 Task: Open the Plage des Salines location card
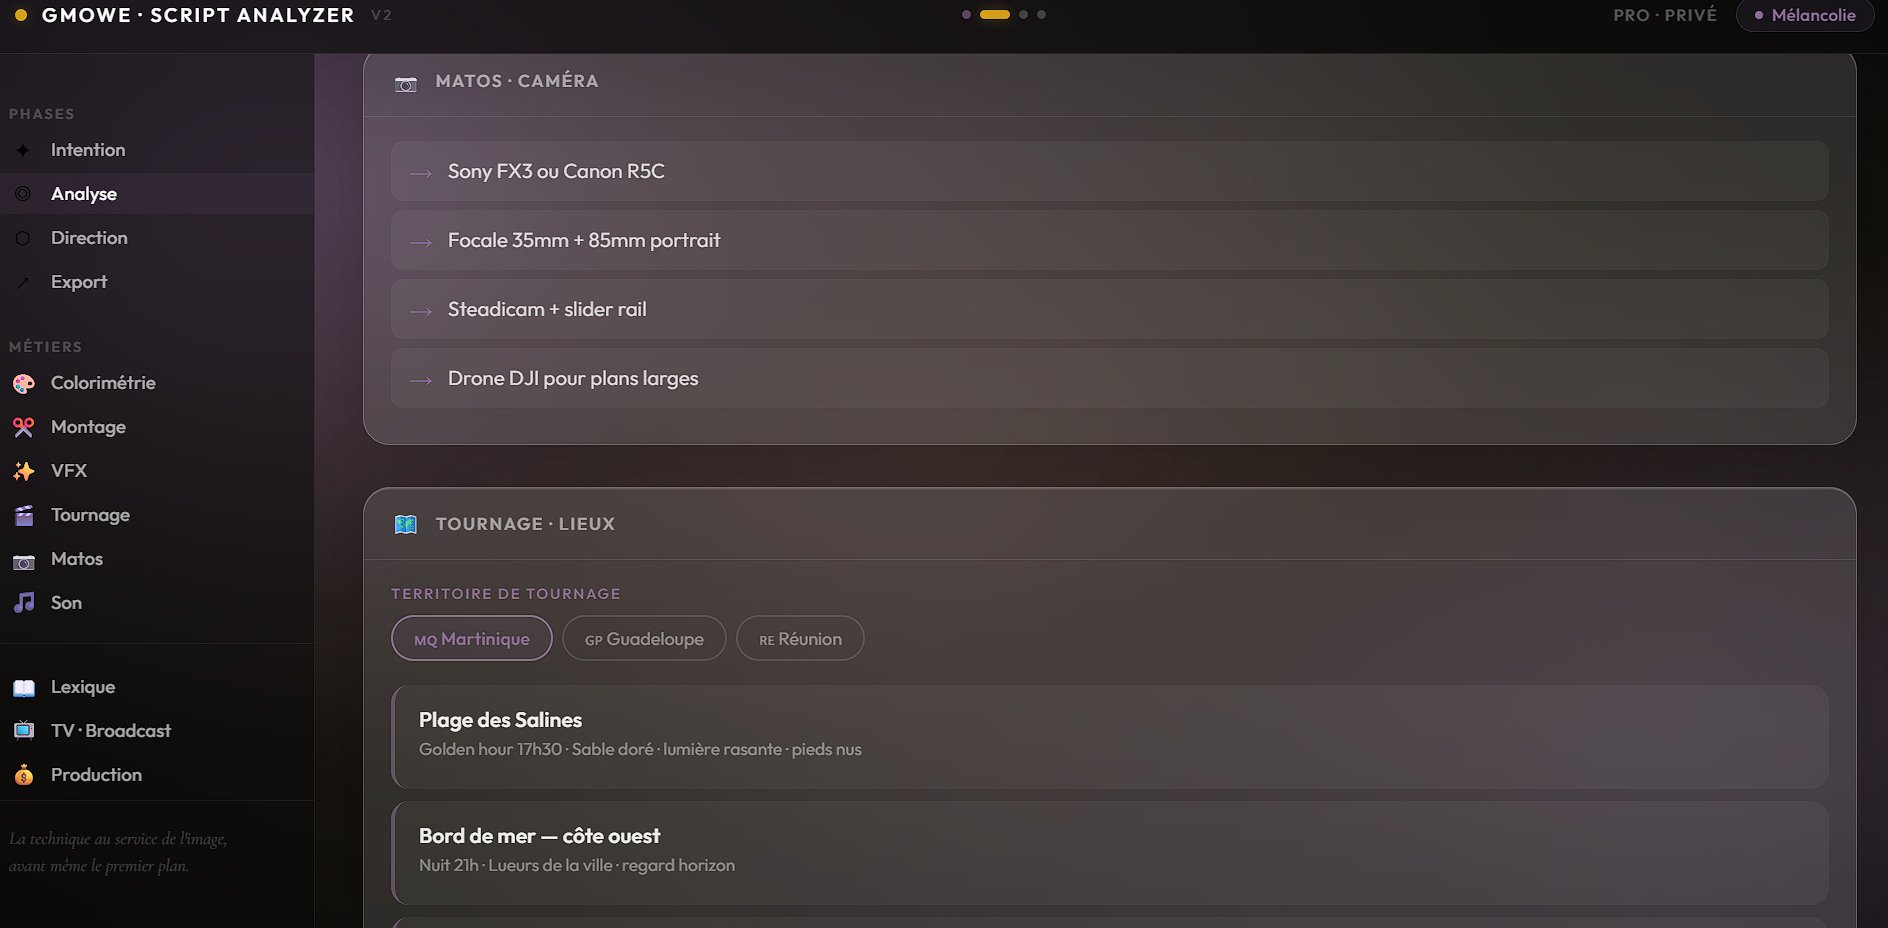[1110, 737]
